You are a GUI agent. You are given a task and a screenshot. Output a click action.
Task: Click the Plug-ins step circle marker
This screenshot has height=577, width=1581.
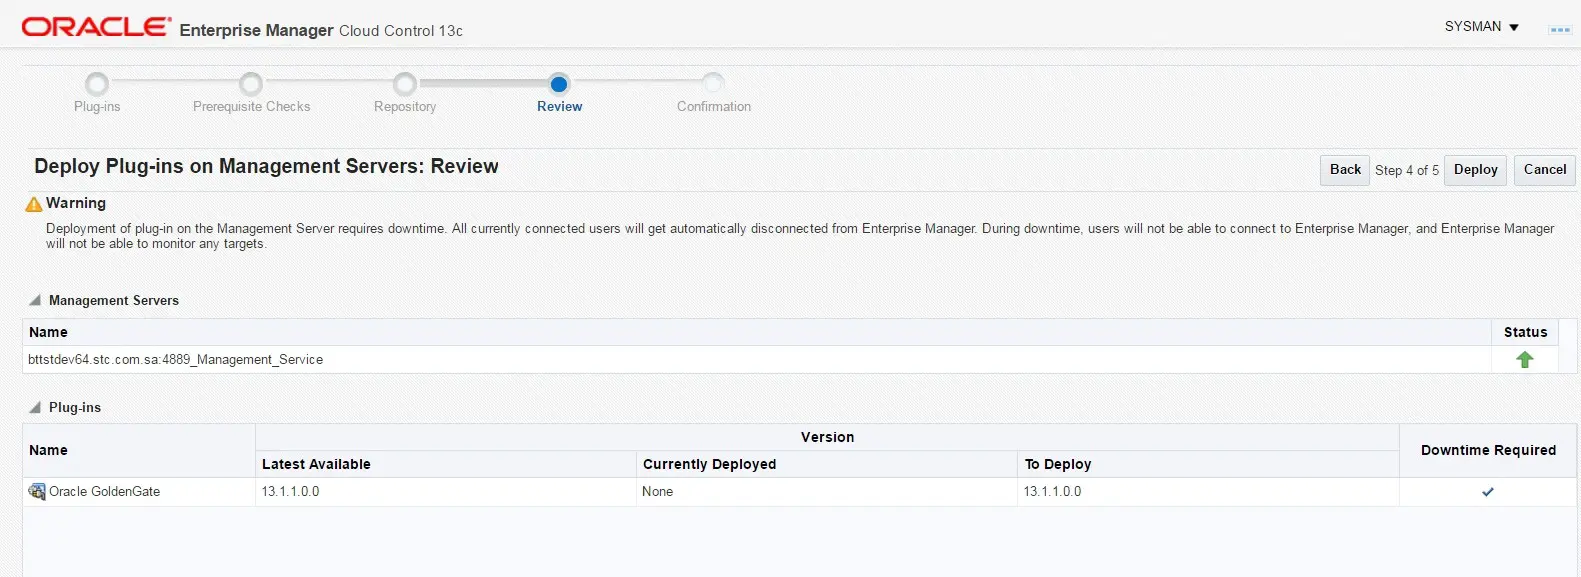(x=97, y=84)
